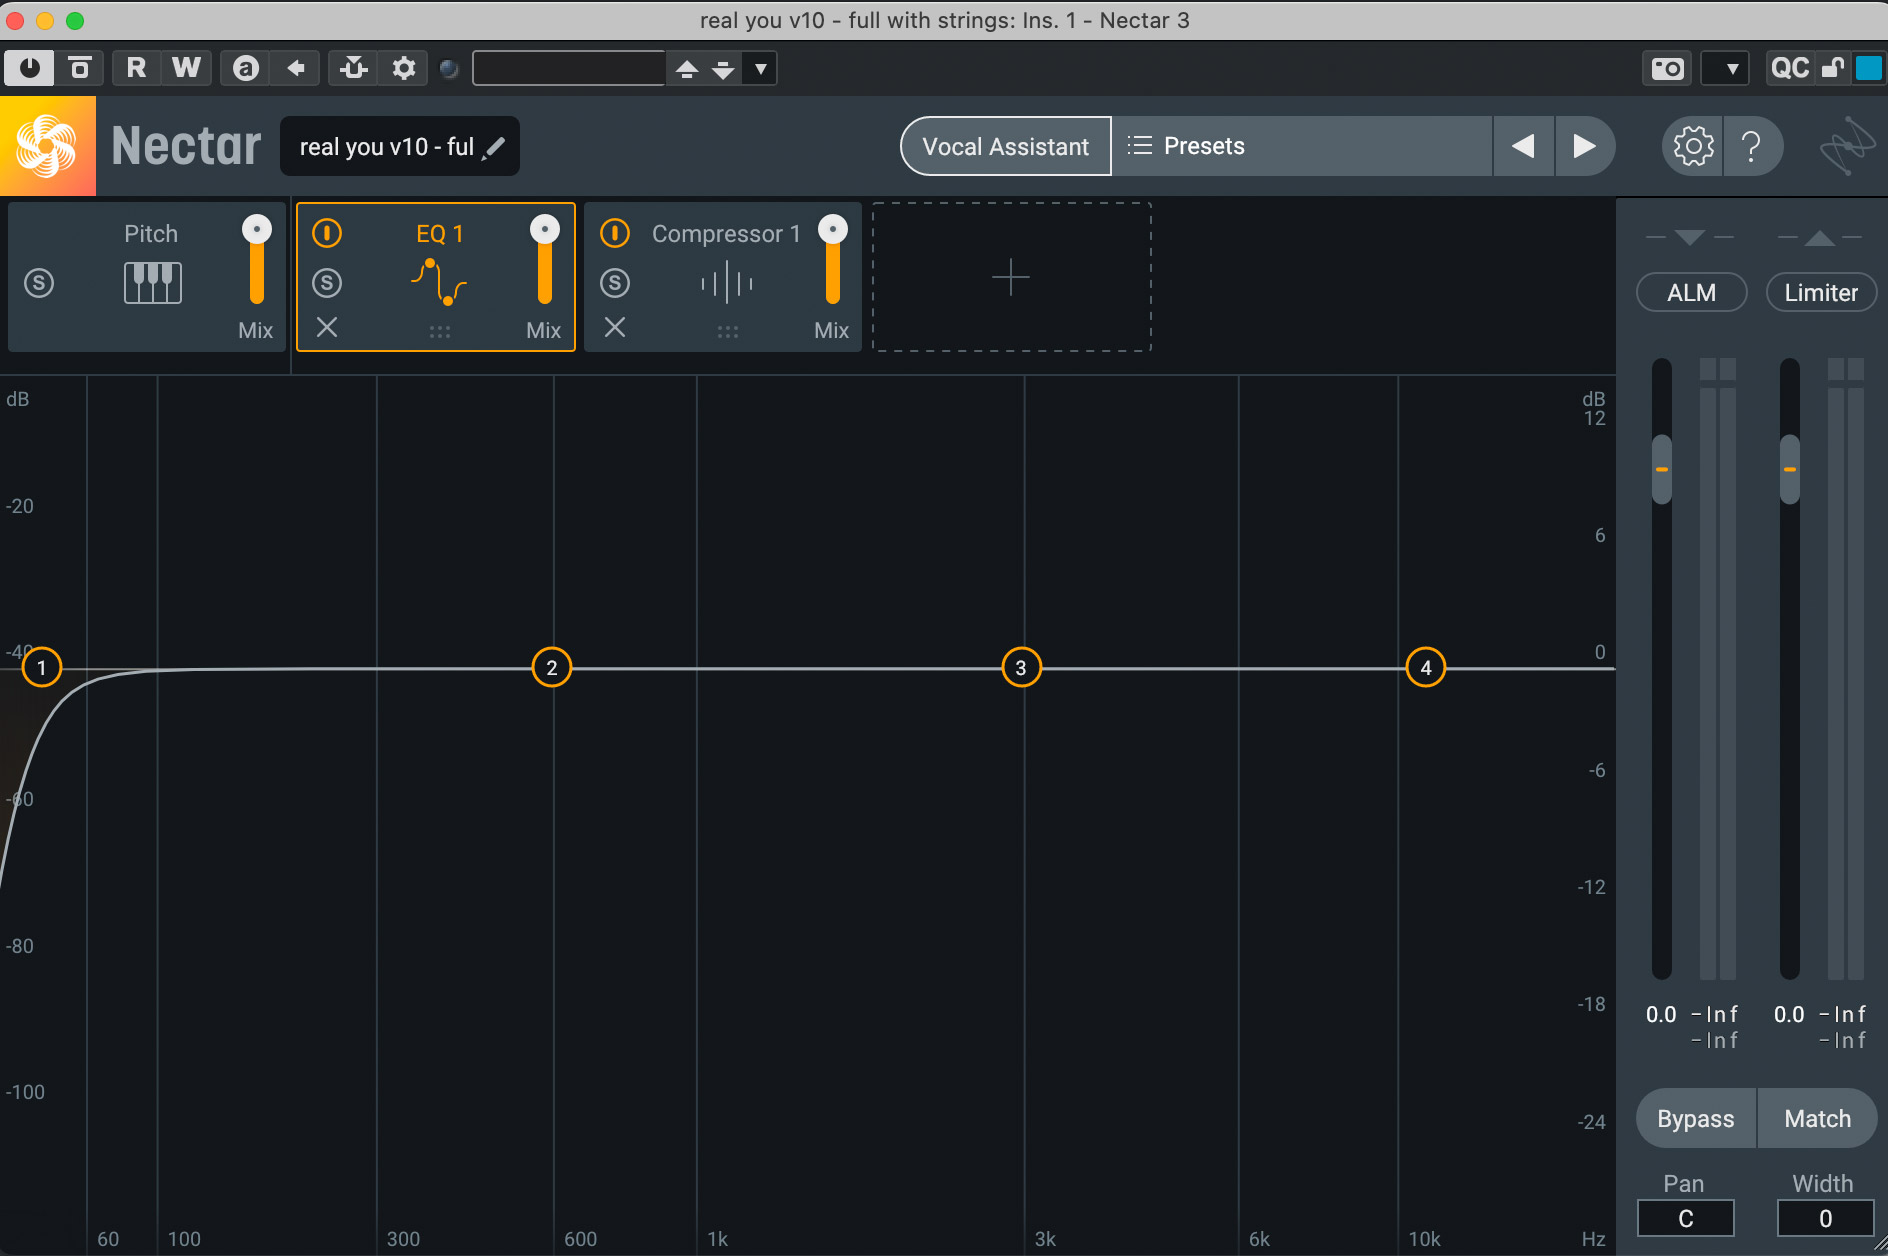Toggle Compressor 1 module power
1888x1256 pixels.
tap(615, 233)
